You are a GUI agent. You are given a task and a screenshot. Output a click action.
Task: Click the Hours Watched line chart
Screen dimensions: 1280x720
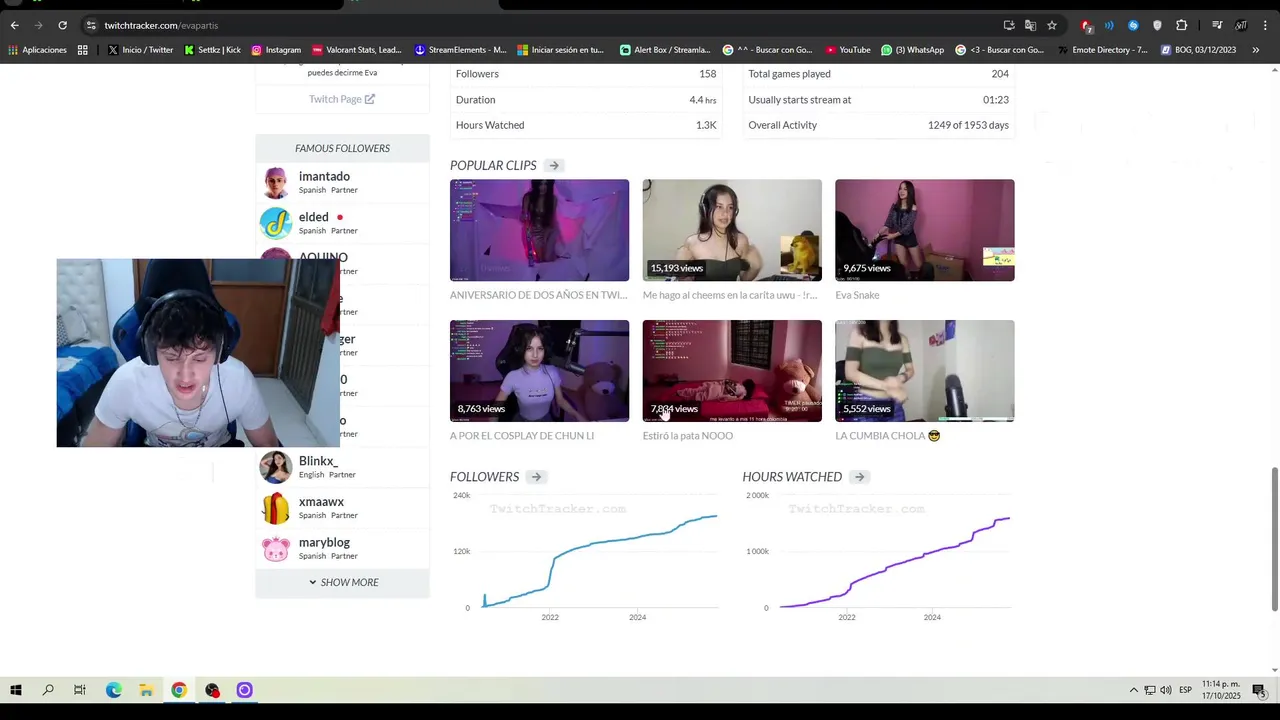click(x=880, y=555)
